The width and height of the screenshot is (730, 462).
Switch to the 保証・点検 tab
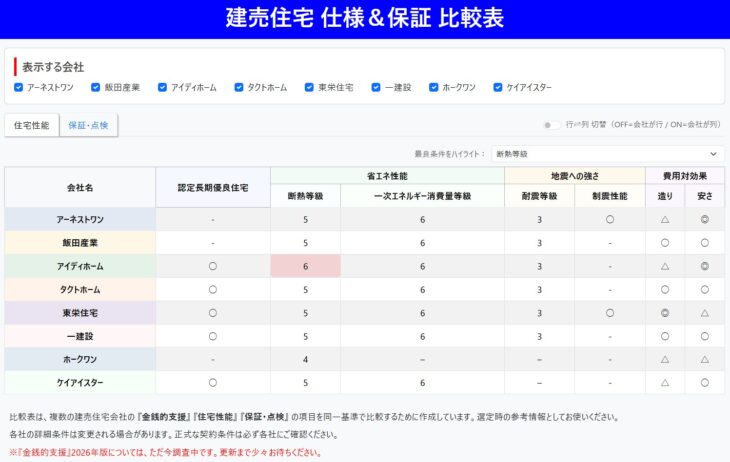89,125
